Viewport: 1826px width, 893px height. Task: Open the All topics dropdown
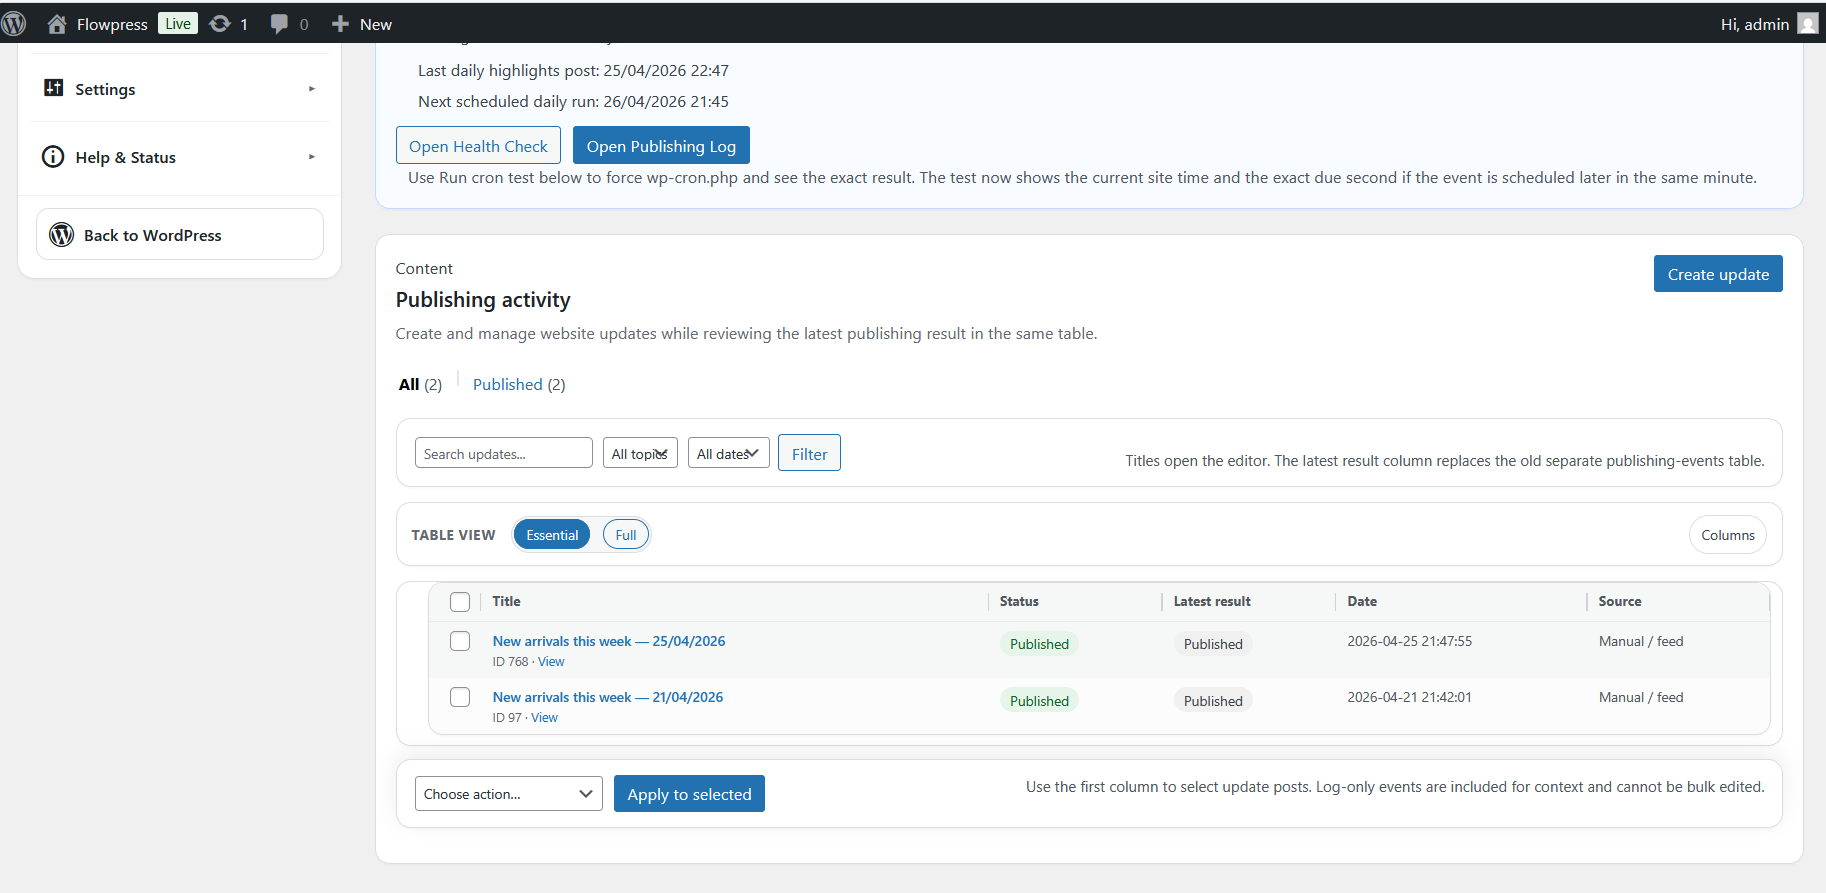(640, 453)
